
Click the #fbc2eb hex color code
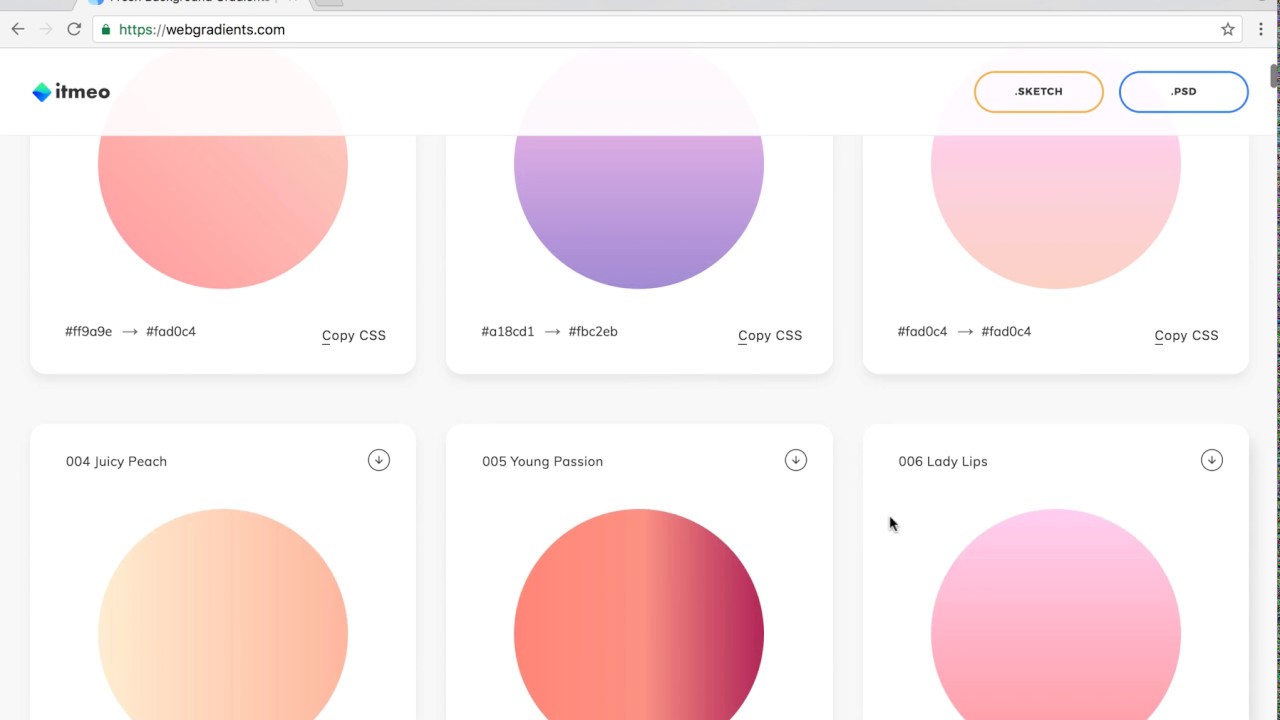[x=593, y=331]
